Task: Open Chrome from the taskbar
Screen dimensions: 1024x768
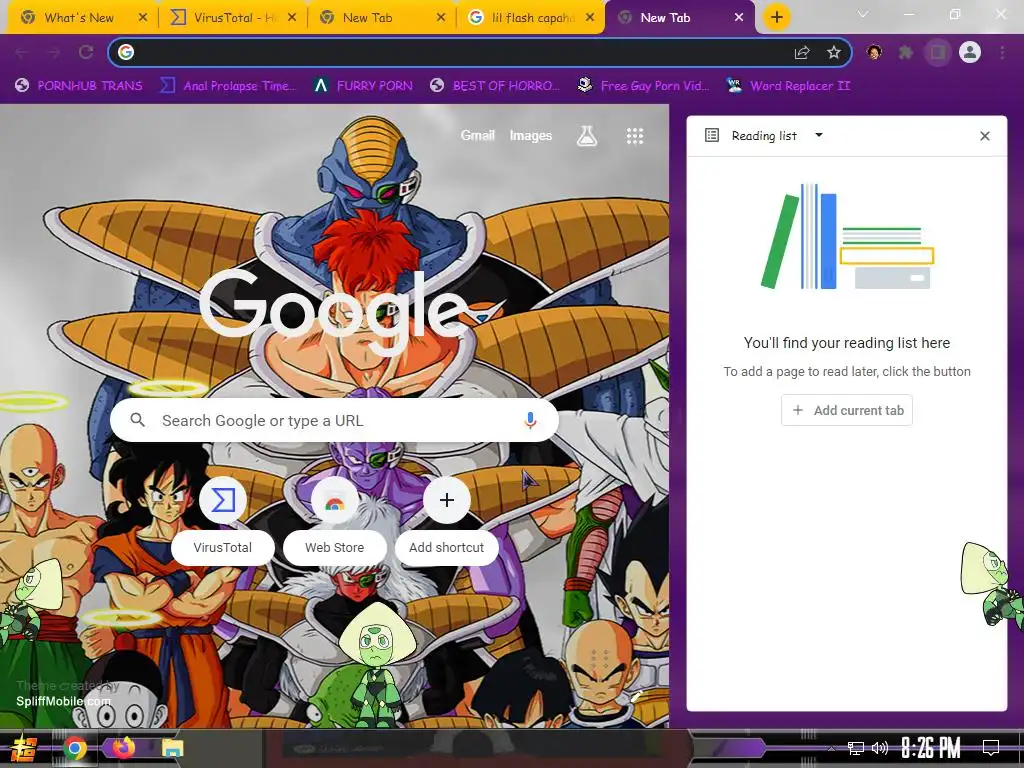Action: point(74,748)
